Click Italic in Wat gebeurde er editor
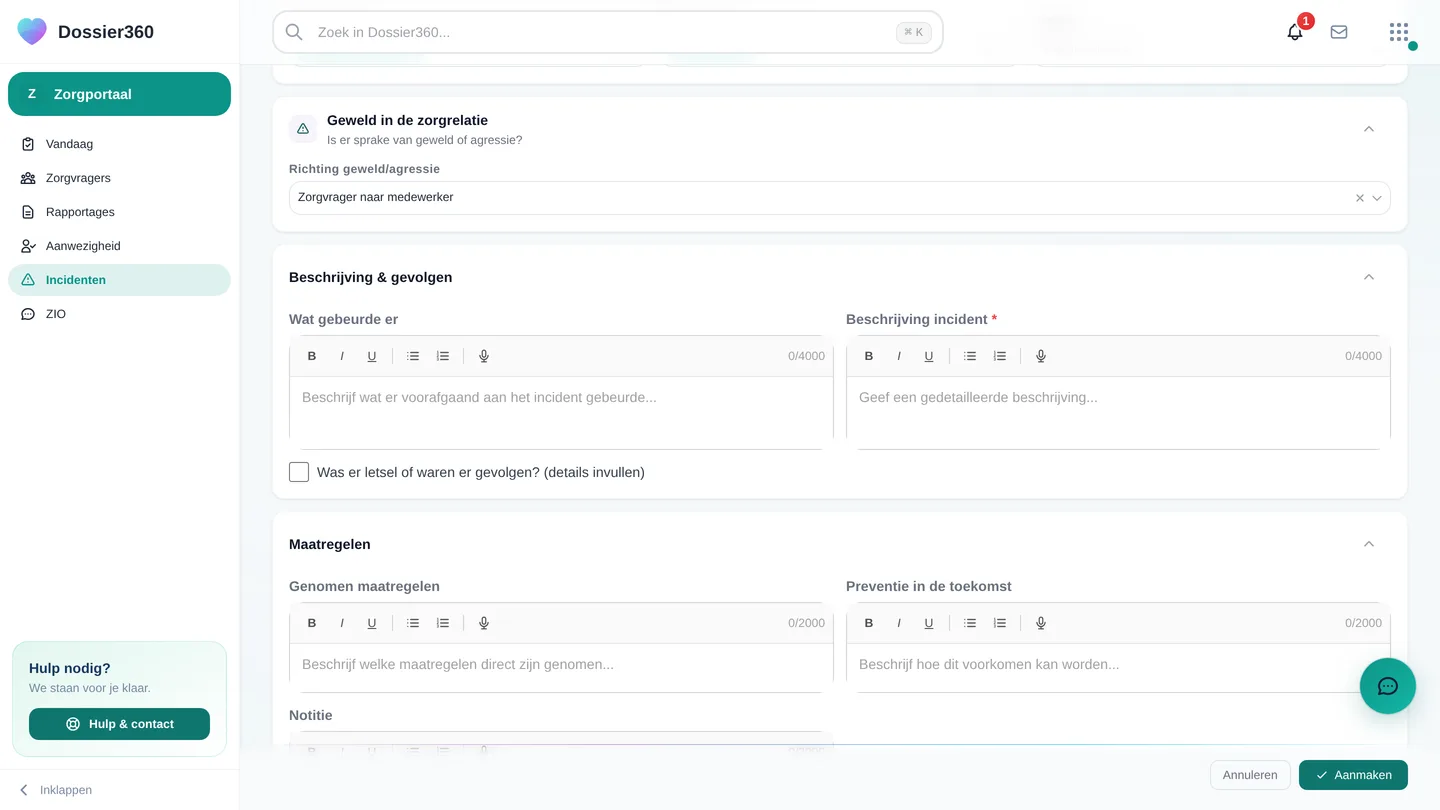The height and width of the screenshot is (810, 1440). 342,356
